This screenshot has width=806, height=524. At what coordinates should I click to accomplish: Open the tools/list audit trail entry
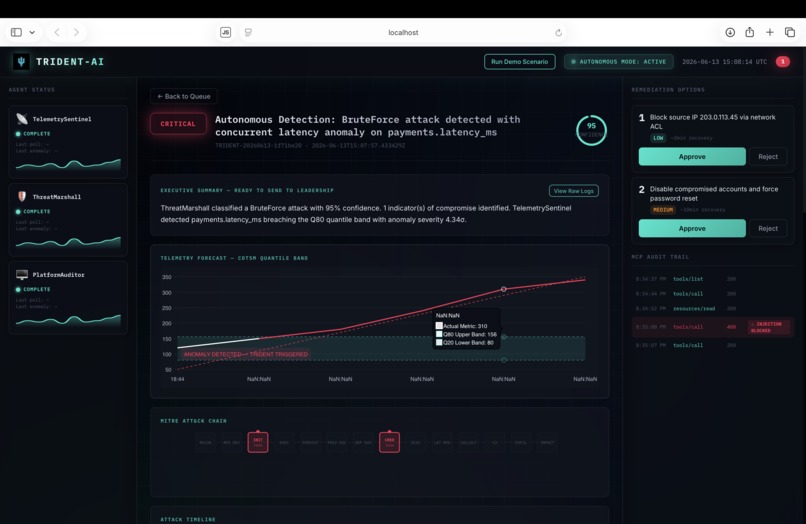[712, 279]
